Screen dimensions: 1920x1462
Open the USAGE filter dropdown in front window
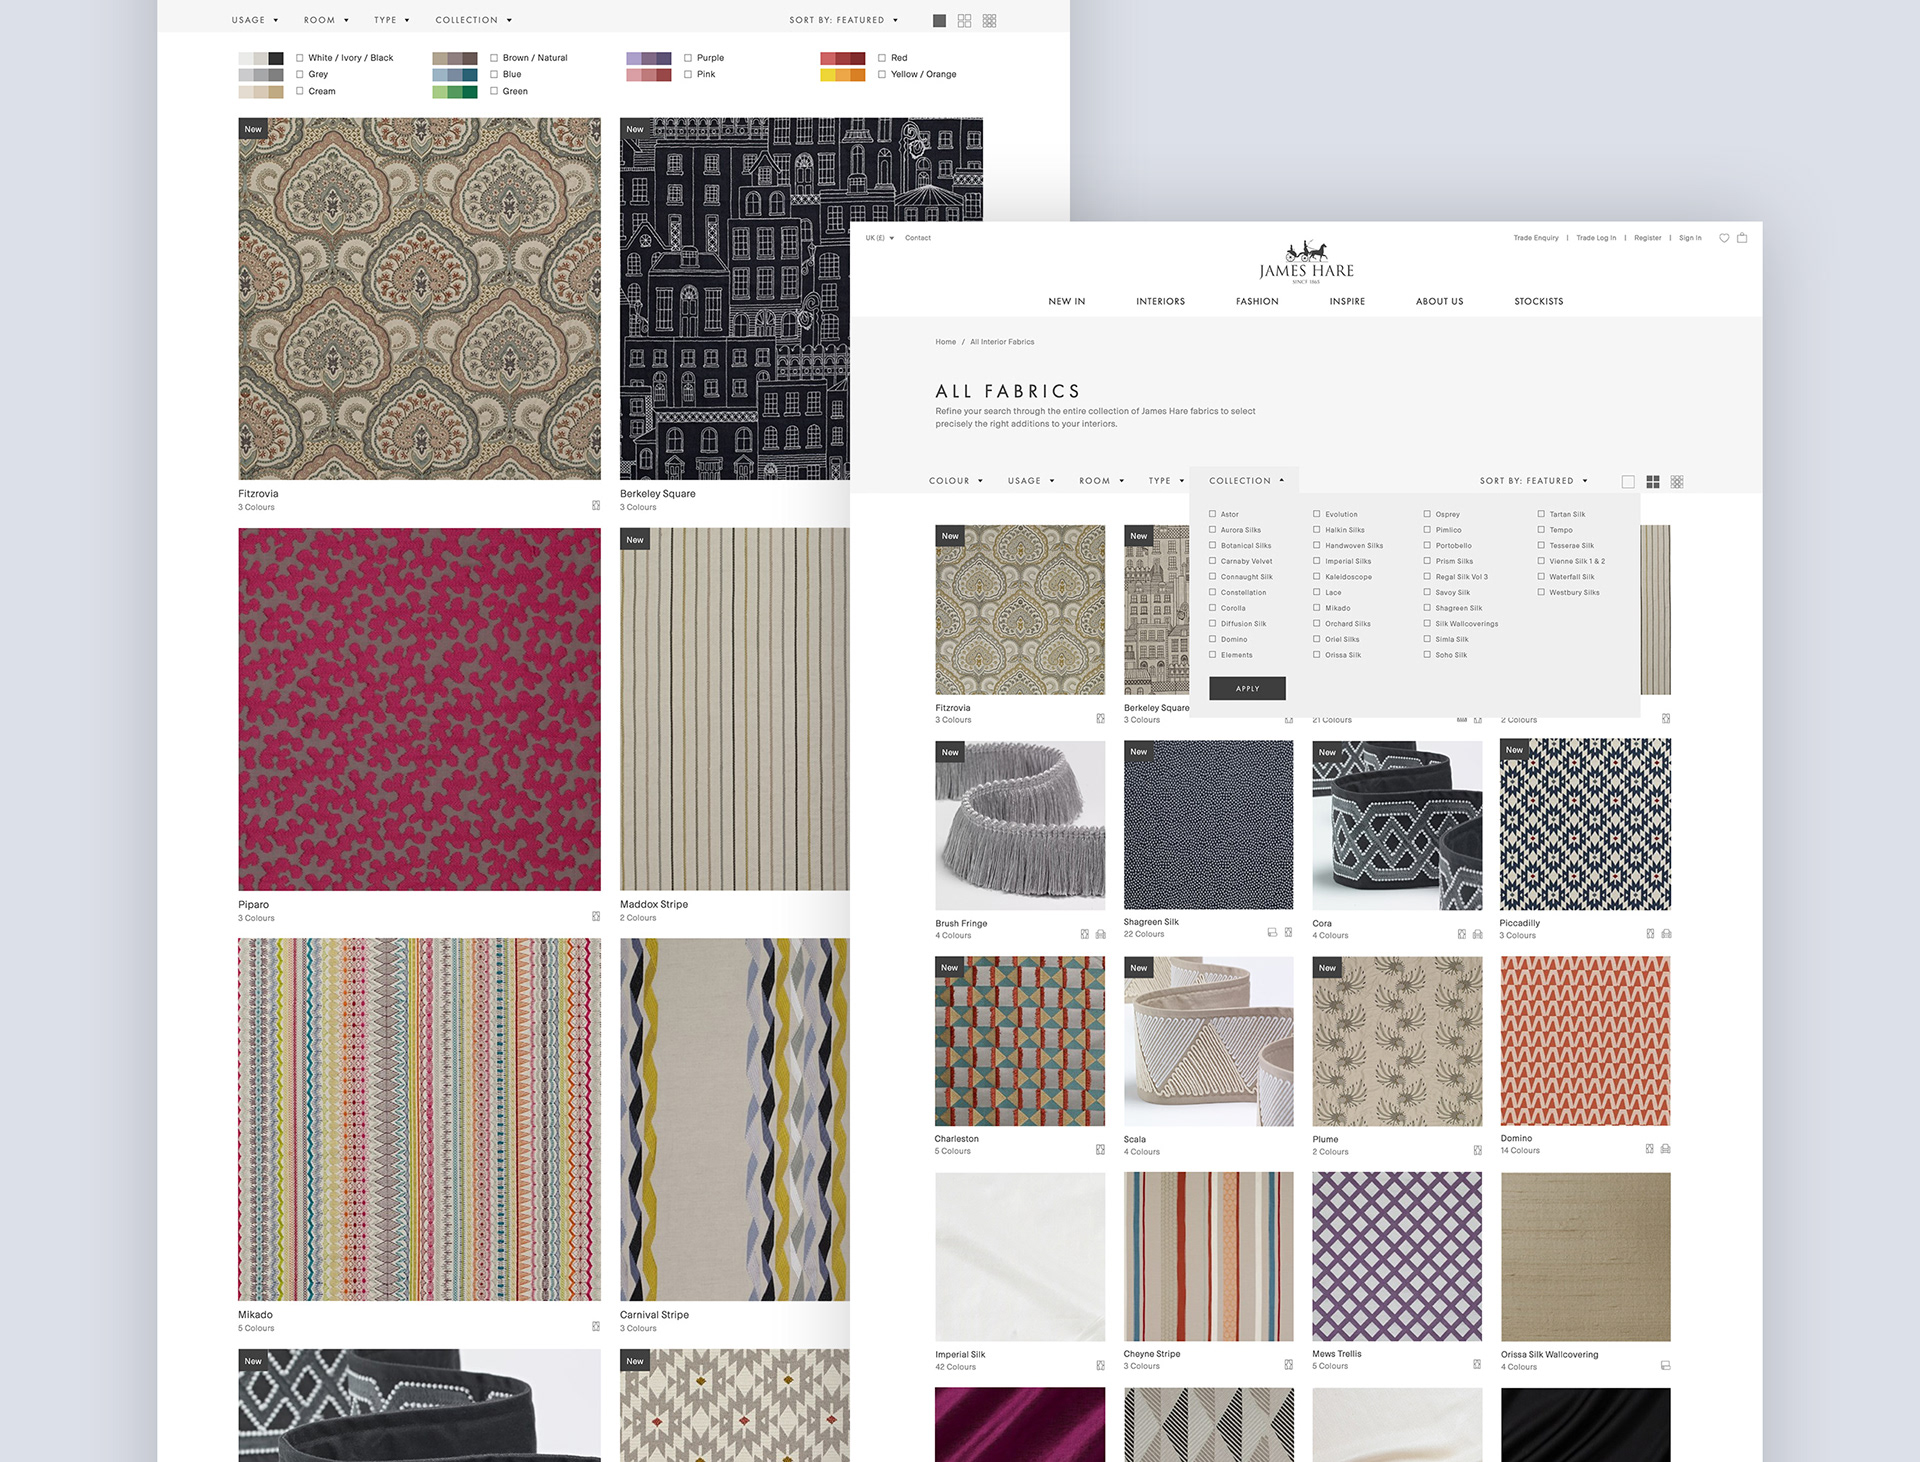[1030, 481]
